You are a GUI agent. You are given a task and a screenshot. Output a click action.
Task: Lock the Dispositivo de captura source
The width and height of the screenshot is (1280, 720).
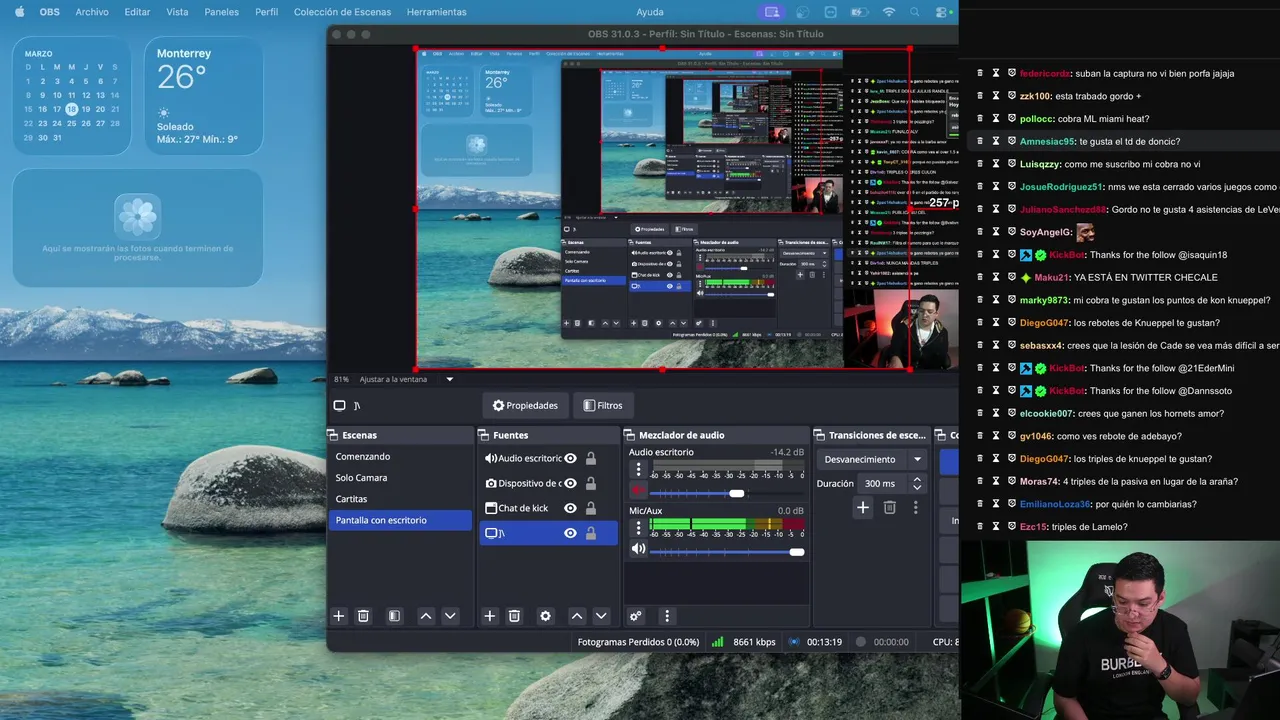(x=591, y=483)
